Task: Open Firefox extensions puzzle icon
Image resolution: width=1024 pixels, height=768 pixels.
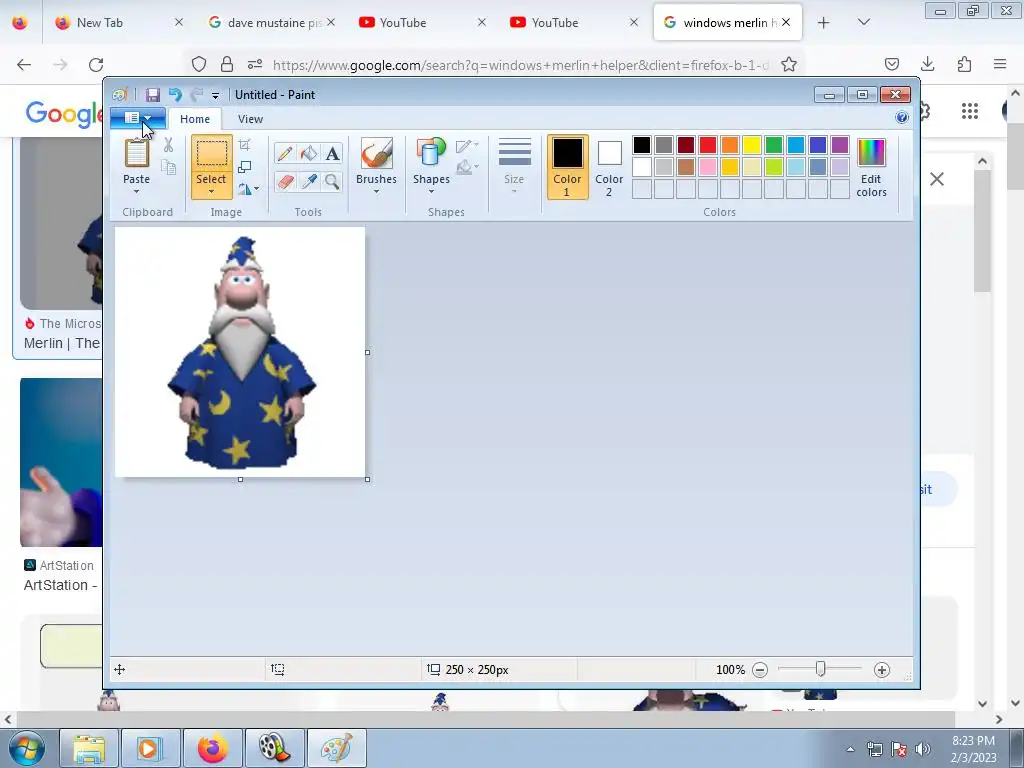Action: pos(964,64)
